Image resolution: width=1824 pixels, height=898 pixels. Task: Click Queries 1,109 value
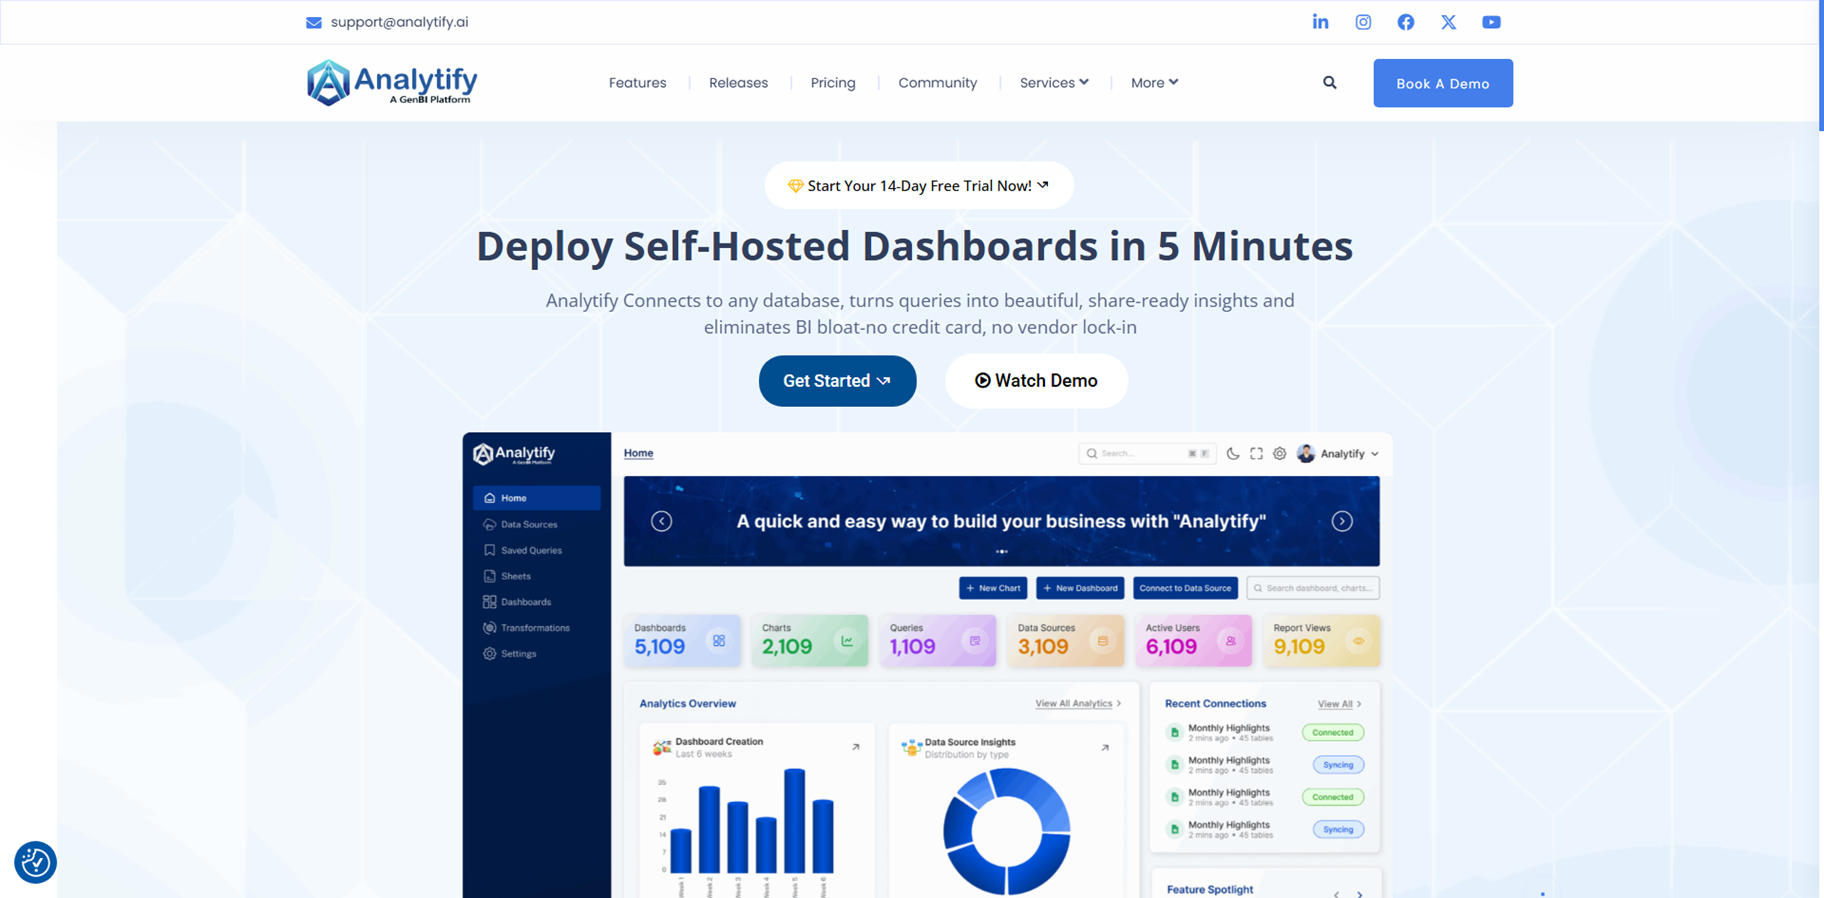tap(913, 647)
